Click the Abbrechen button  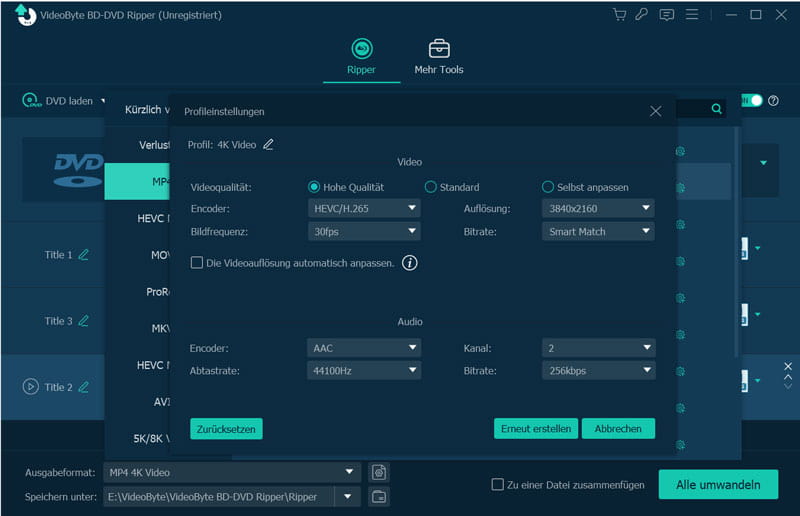[618, 429]
